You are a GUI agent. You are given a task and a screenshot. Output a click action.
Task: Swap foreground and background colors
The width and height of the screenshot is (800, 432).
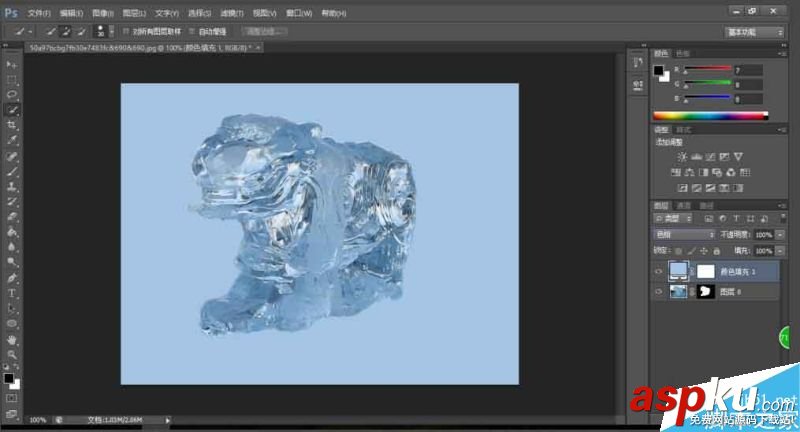coord(16,367)
